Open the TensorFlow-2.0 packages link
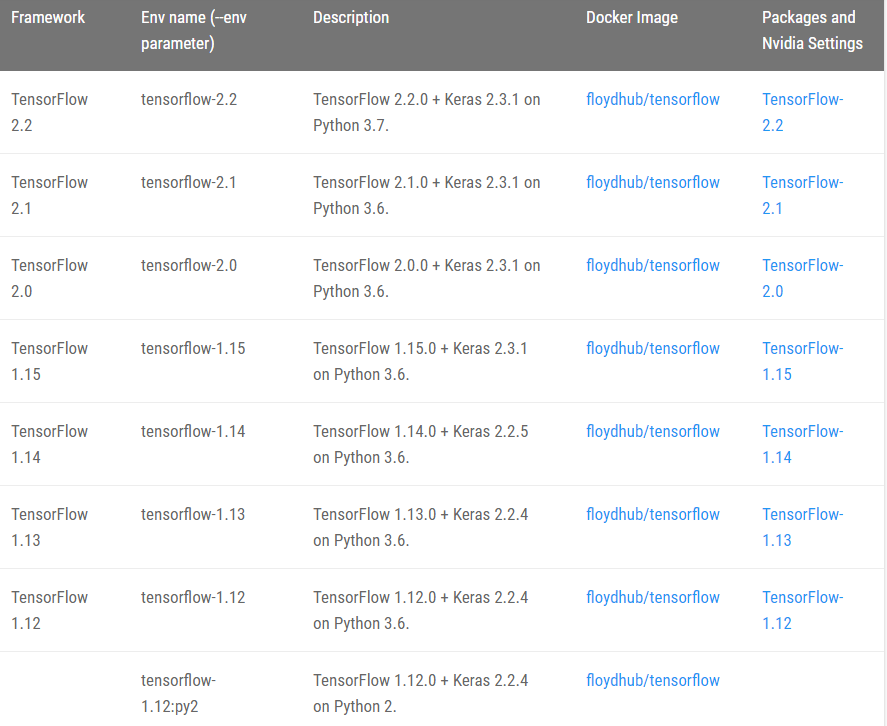The image size is (887, 726). (x=803, y=278)
